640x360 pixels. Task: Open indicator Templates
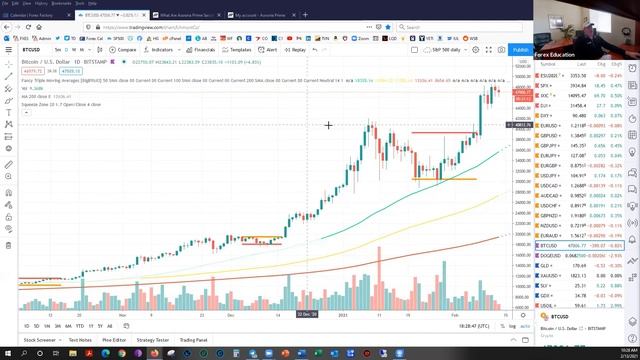pos(237,50)
